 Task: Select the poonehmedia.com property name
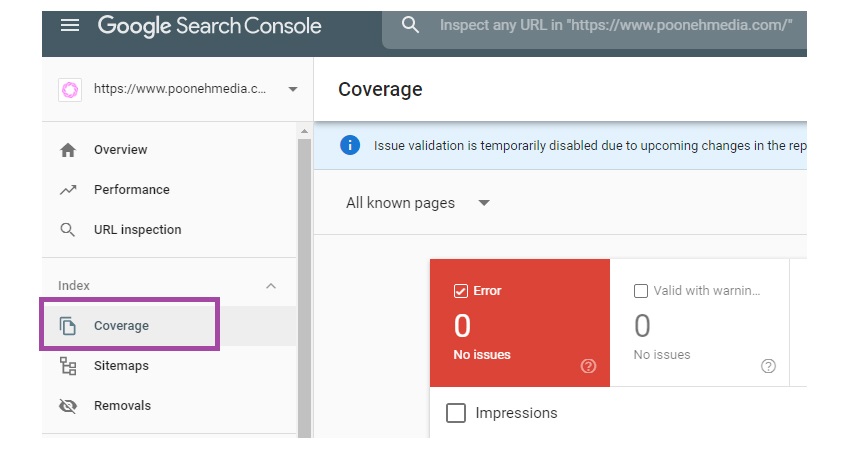coord(180,89)
